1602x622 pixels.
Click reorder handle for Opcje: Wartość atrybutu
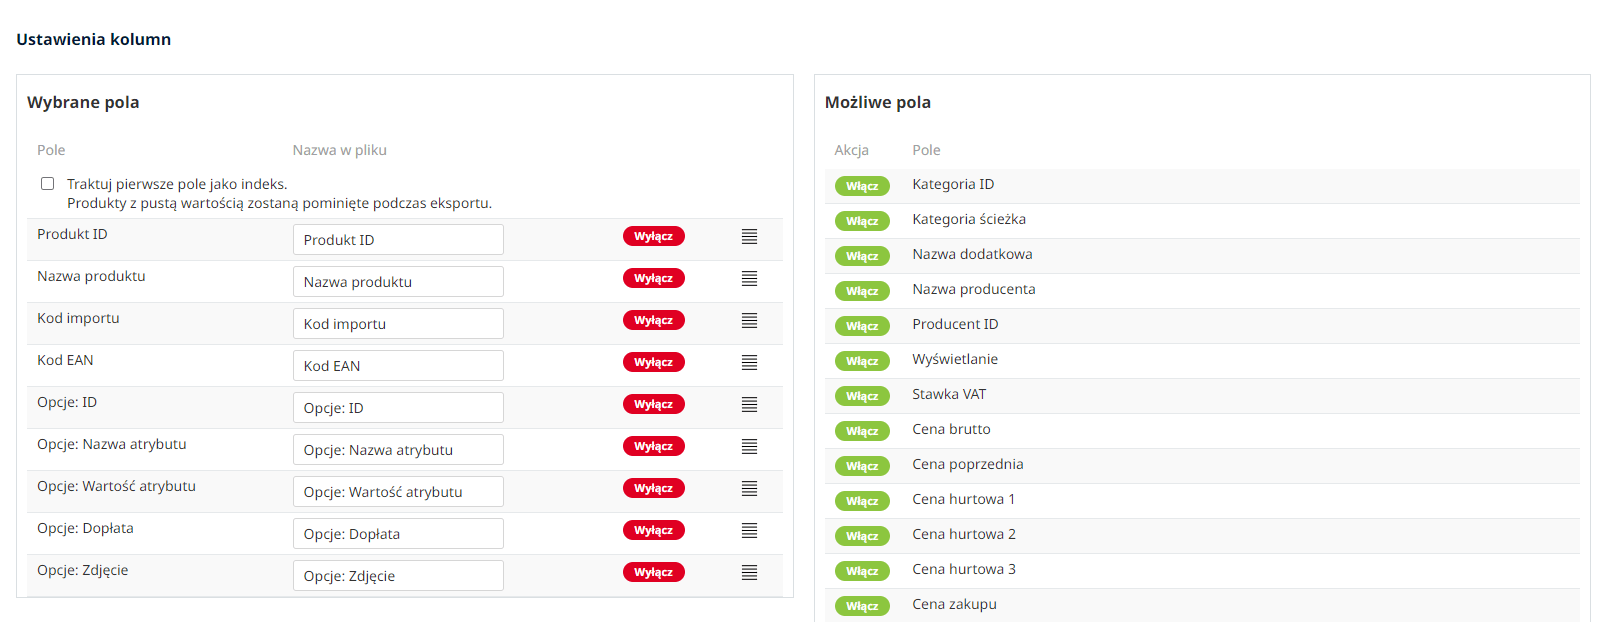click(749, 489)
